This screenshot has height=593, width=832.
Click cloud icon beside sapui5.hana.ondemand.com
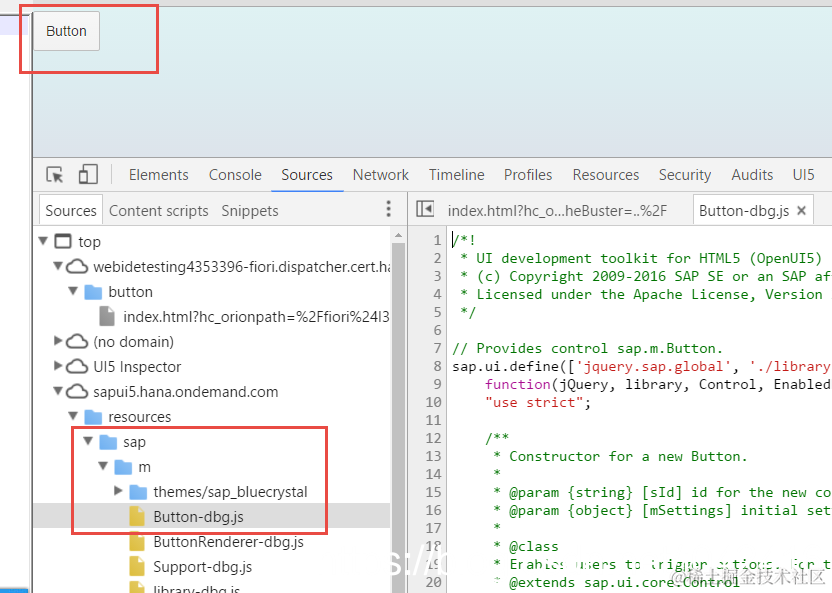tap(77, 391)
